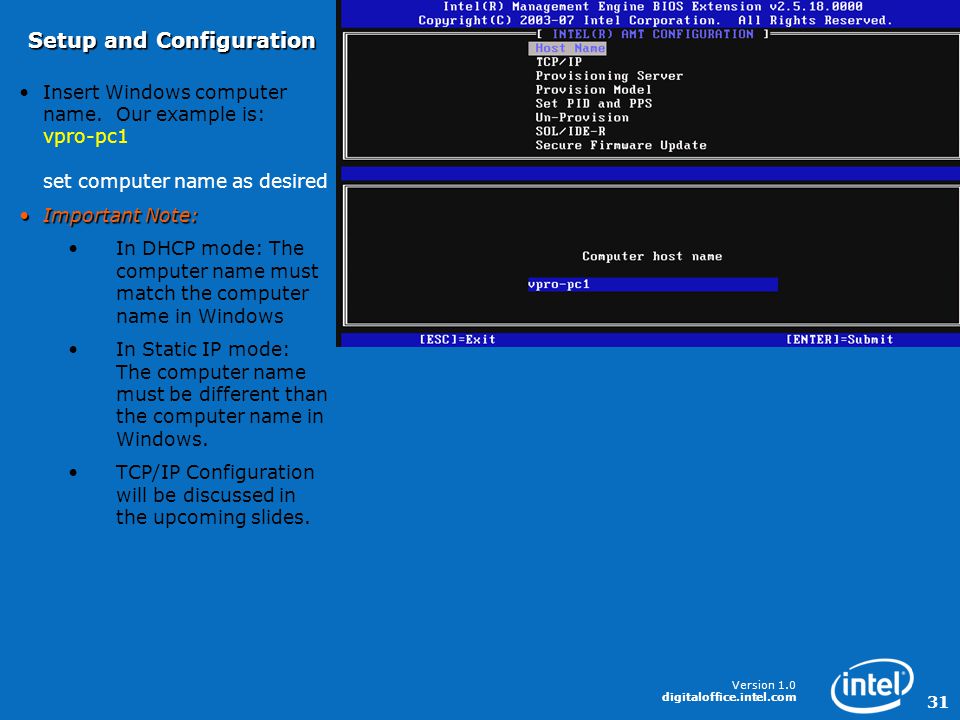960x720 pixels.
Task: Select the SOL/IDE-R menu entry
Action: tap(570, 131)
